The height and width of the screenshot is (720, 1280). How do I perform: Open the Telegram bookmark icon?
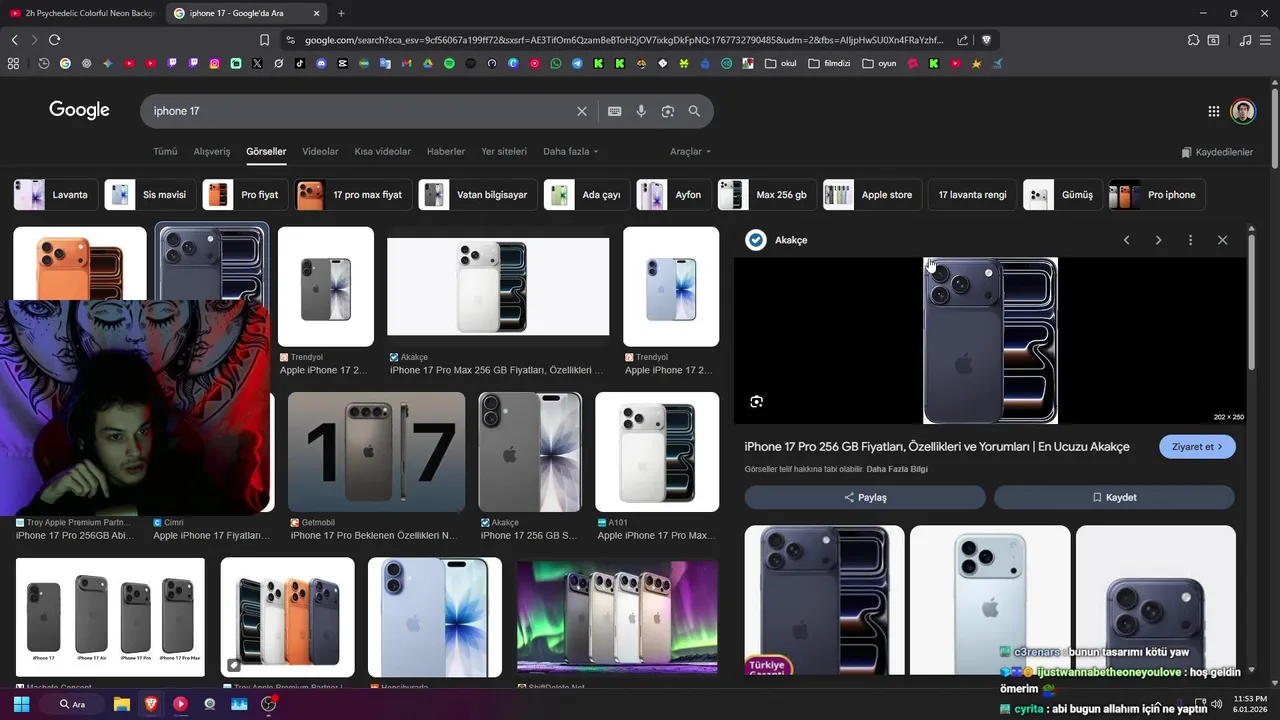click(577, 63)
